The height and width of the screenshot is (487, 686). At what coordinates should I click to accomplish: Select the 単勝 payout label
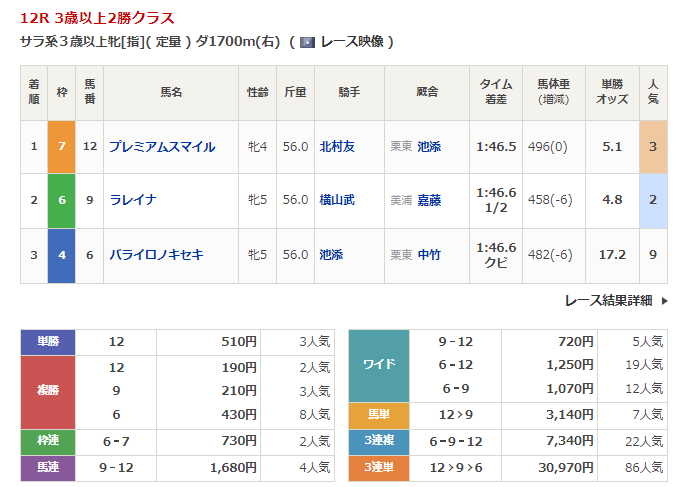click(x=48, y=342)
